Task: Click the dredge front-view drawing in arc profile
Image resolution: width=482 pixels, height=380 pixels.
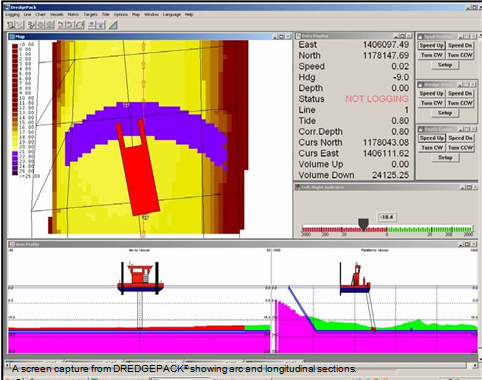Action: 140,278
